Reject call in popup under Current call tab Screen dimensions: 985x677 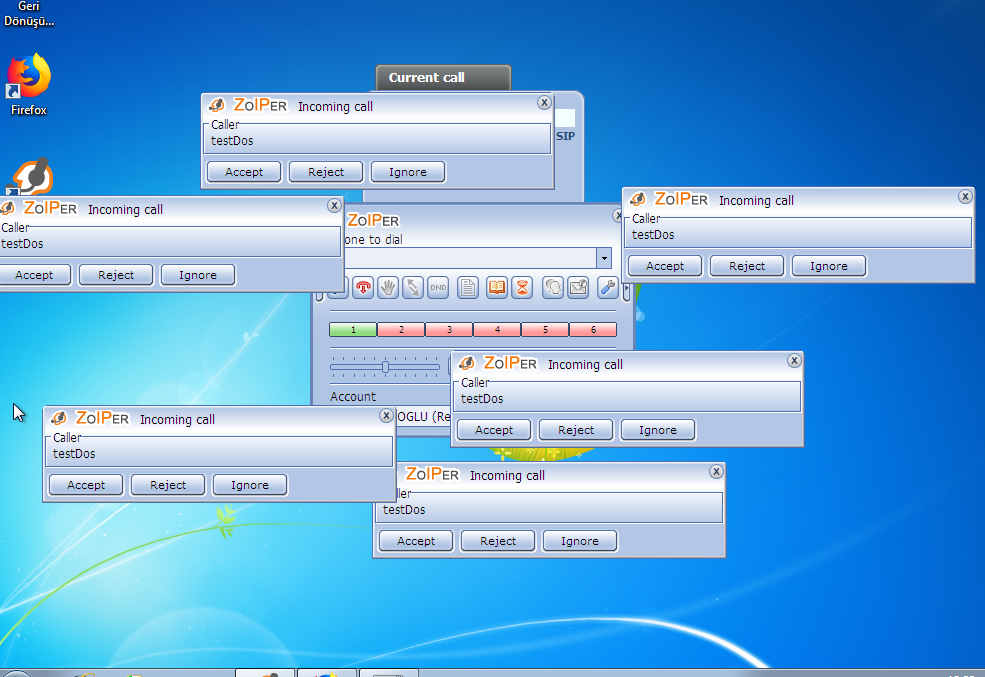(325, 172)
